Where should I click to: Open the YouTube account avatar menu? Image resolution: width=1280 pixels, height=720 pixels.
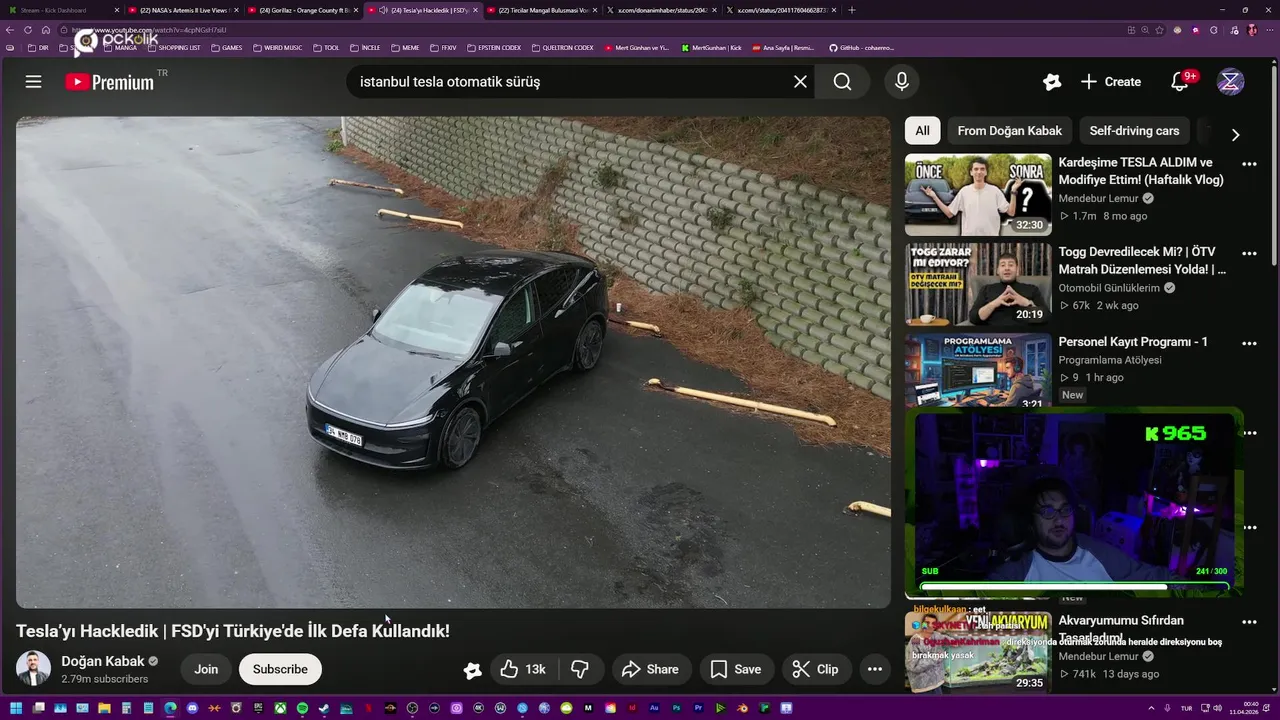click(x=1230, y=82)
